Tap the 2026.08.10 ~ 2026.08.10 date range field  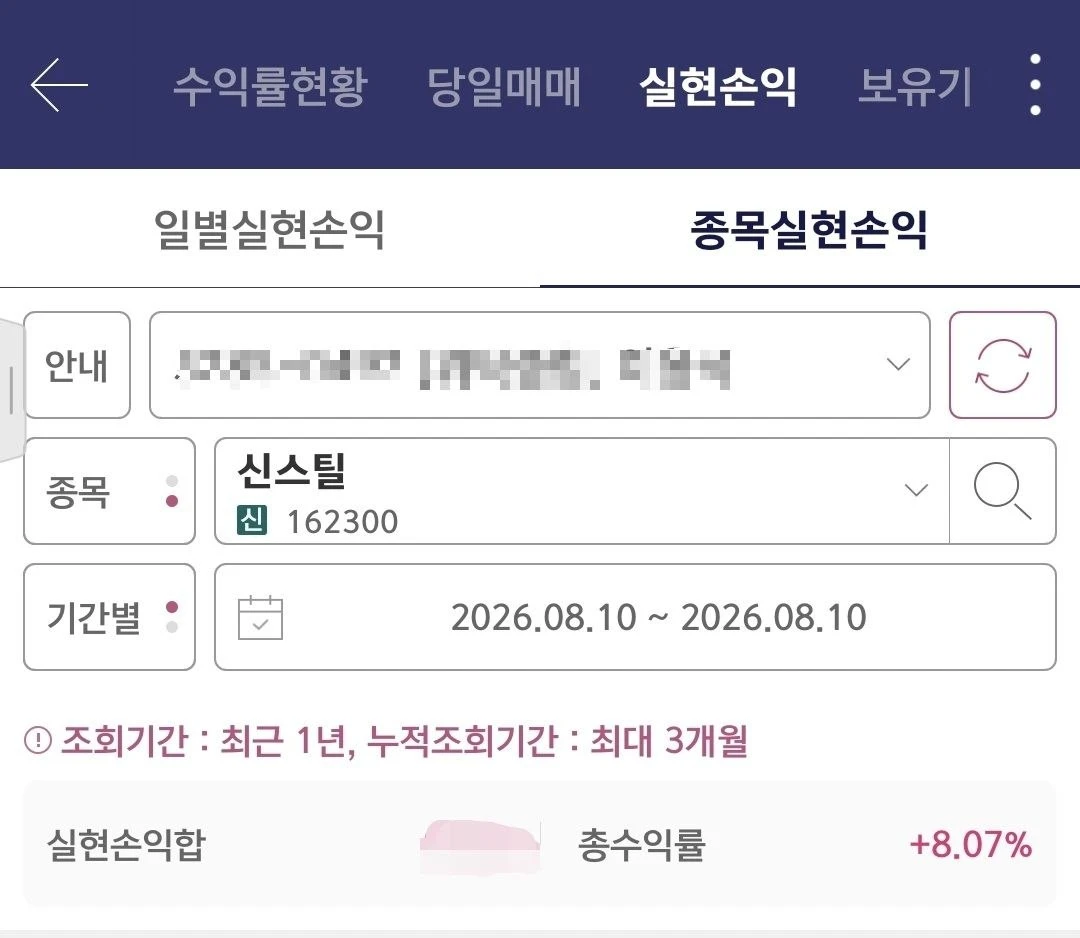click(x=635, y=617)
